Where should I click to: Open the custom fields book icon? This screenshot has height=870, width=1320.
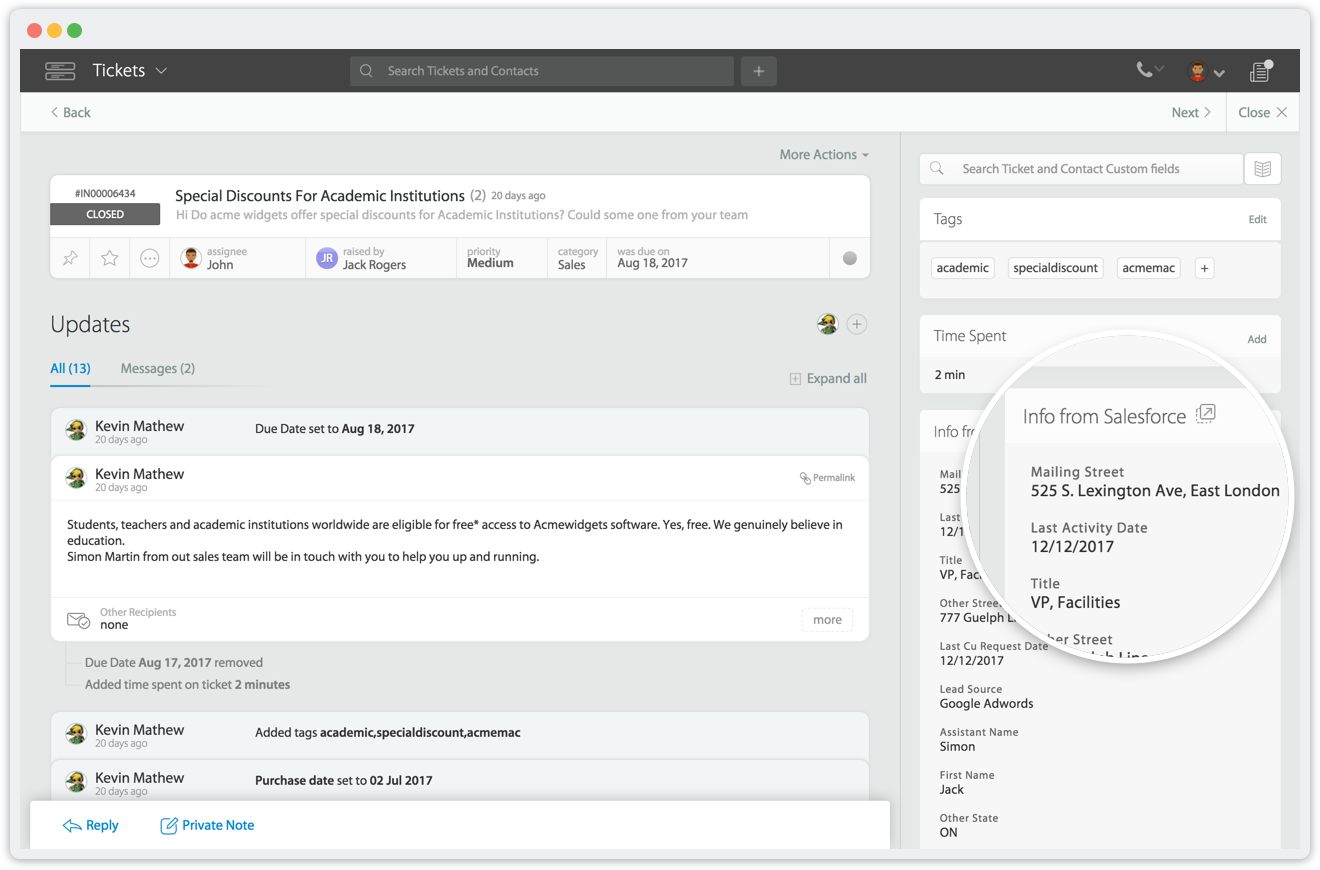[x=1262, y=169]
